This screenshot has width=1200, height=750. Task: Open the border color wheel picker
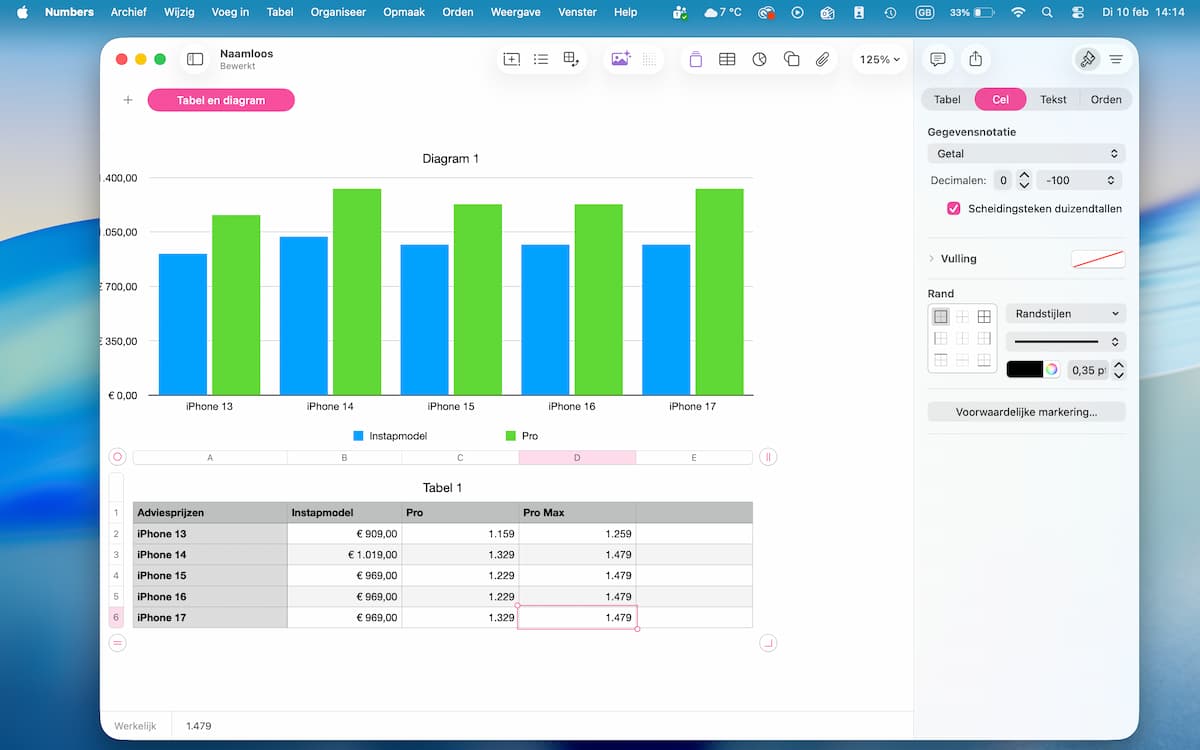1052,369
